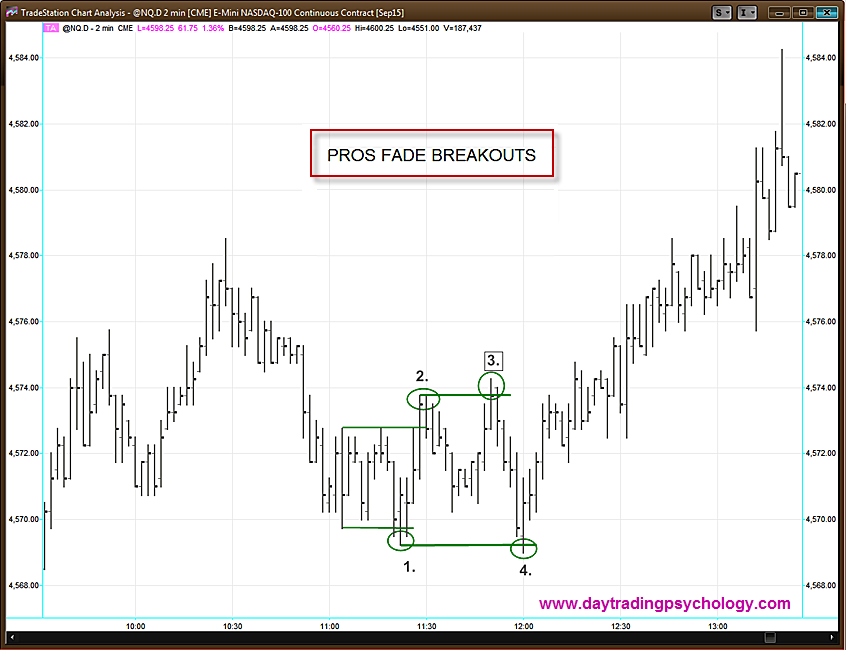Click the green circle marker above label 4.
Screen dimensions: 846x650
point(524,547)
